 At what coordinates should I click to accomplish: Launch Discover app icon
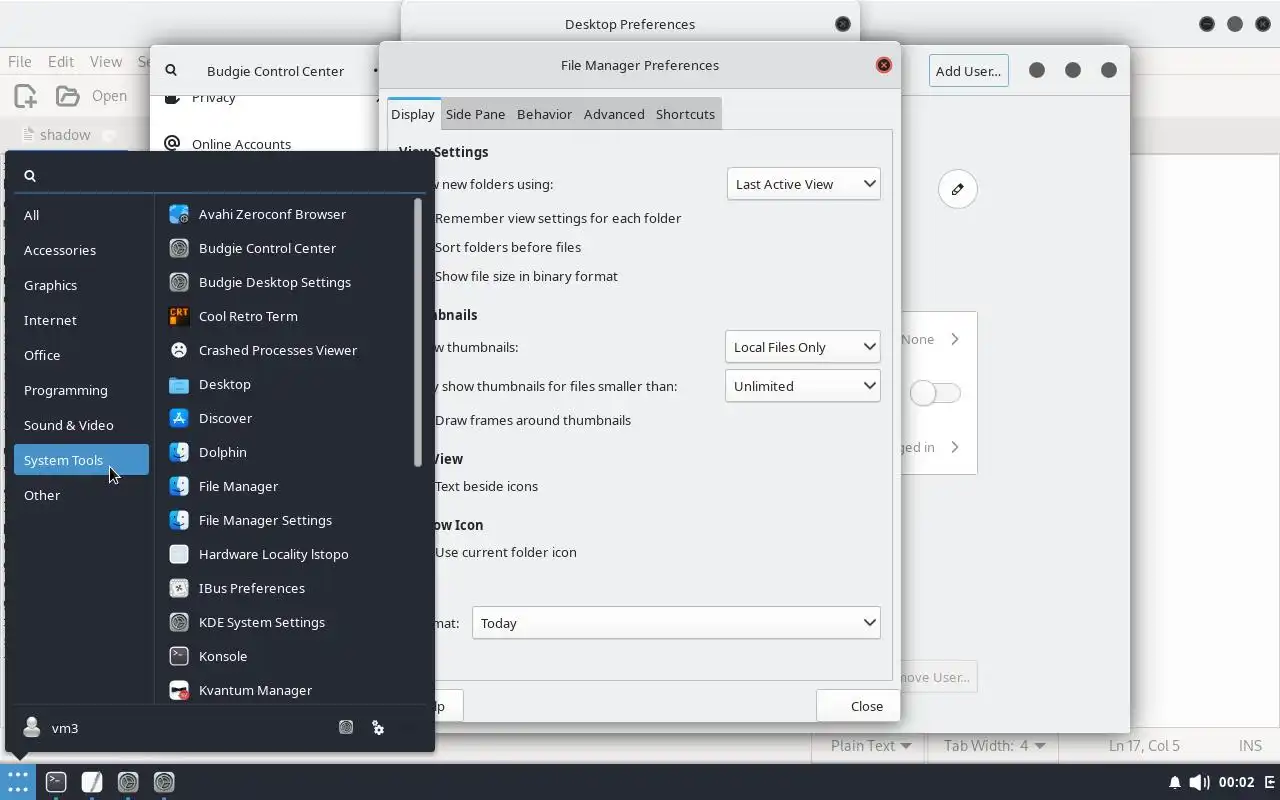pyautogui.click(x=179, y=418)
